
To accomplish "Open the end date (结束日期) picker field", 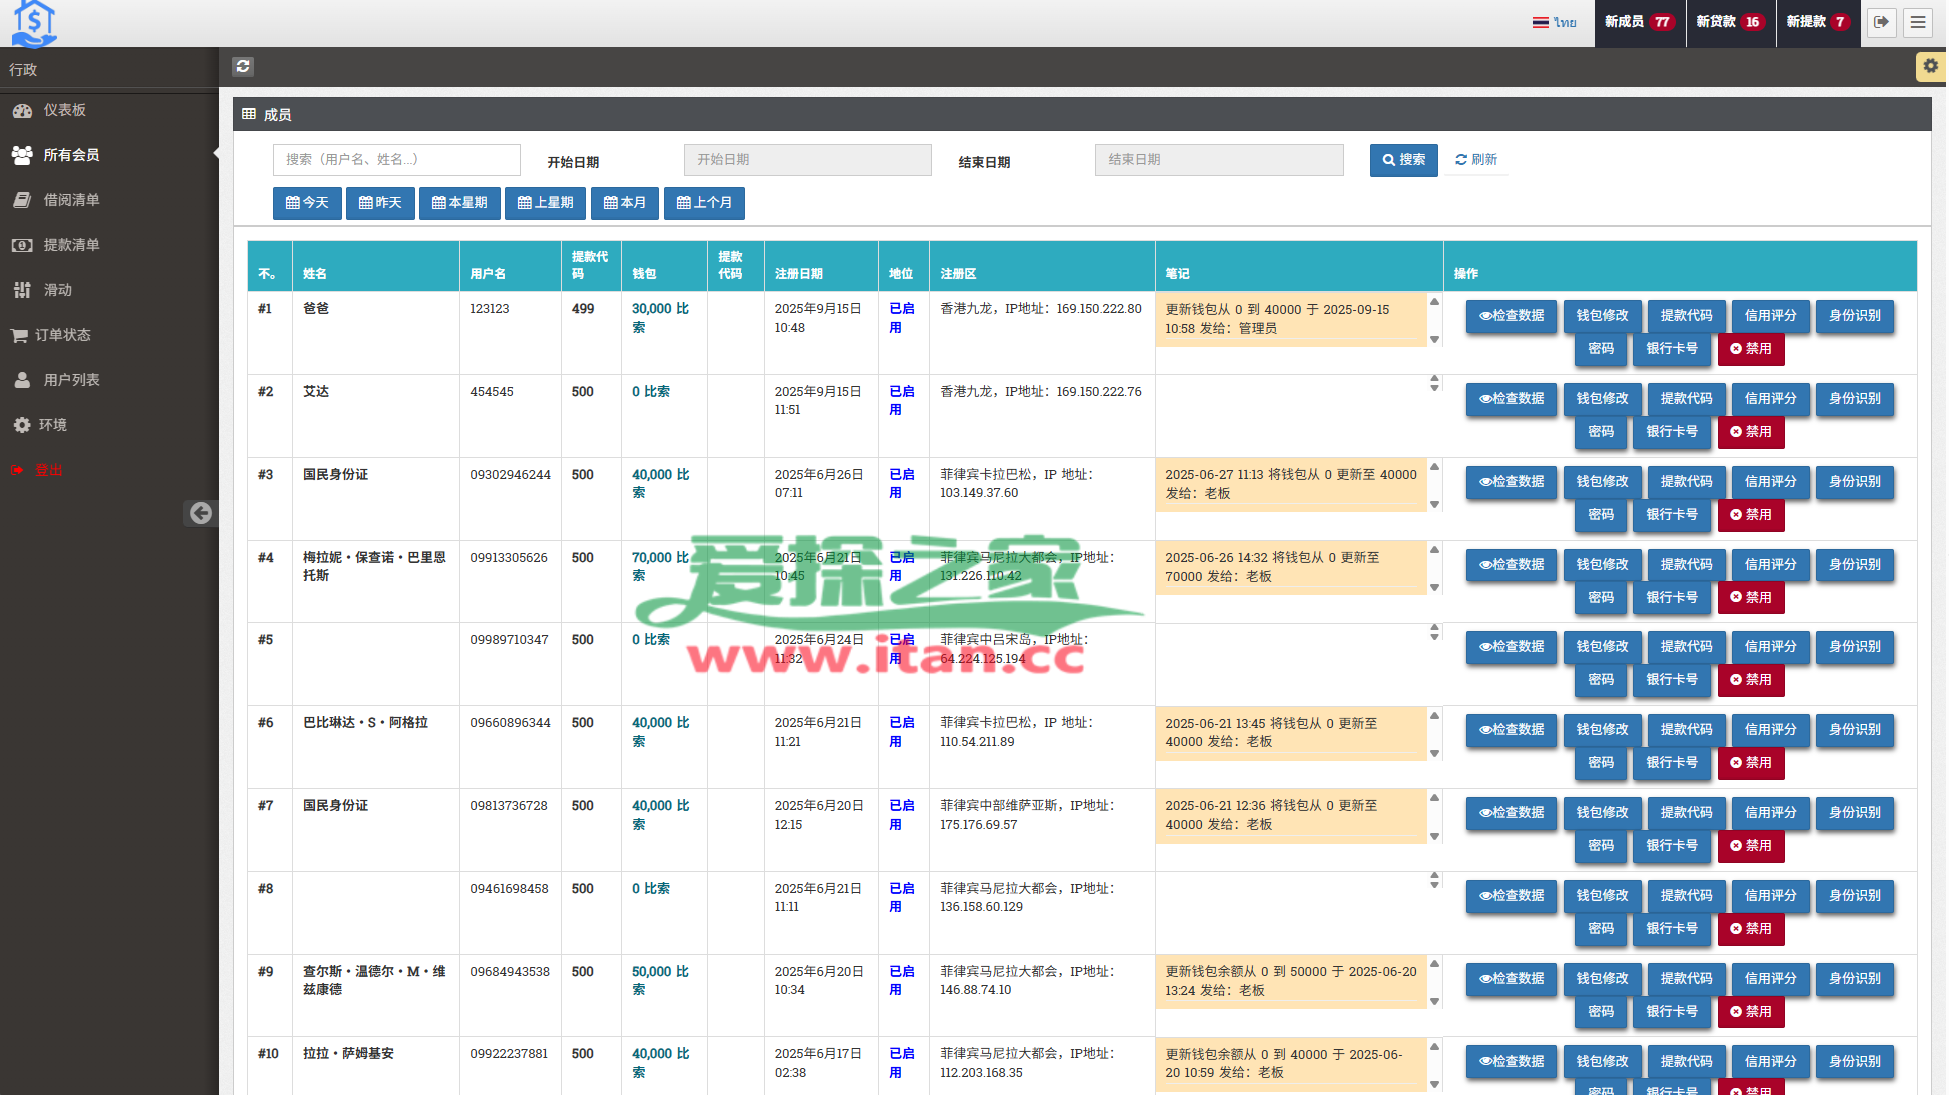I will pos(1218,160).
